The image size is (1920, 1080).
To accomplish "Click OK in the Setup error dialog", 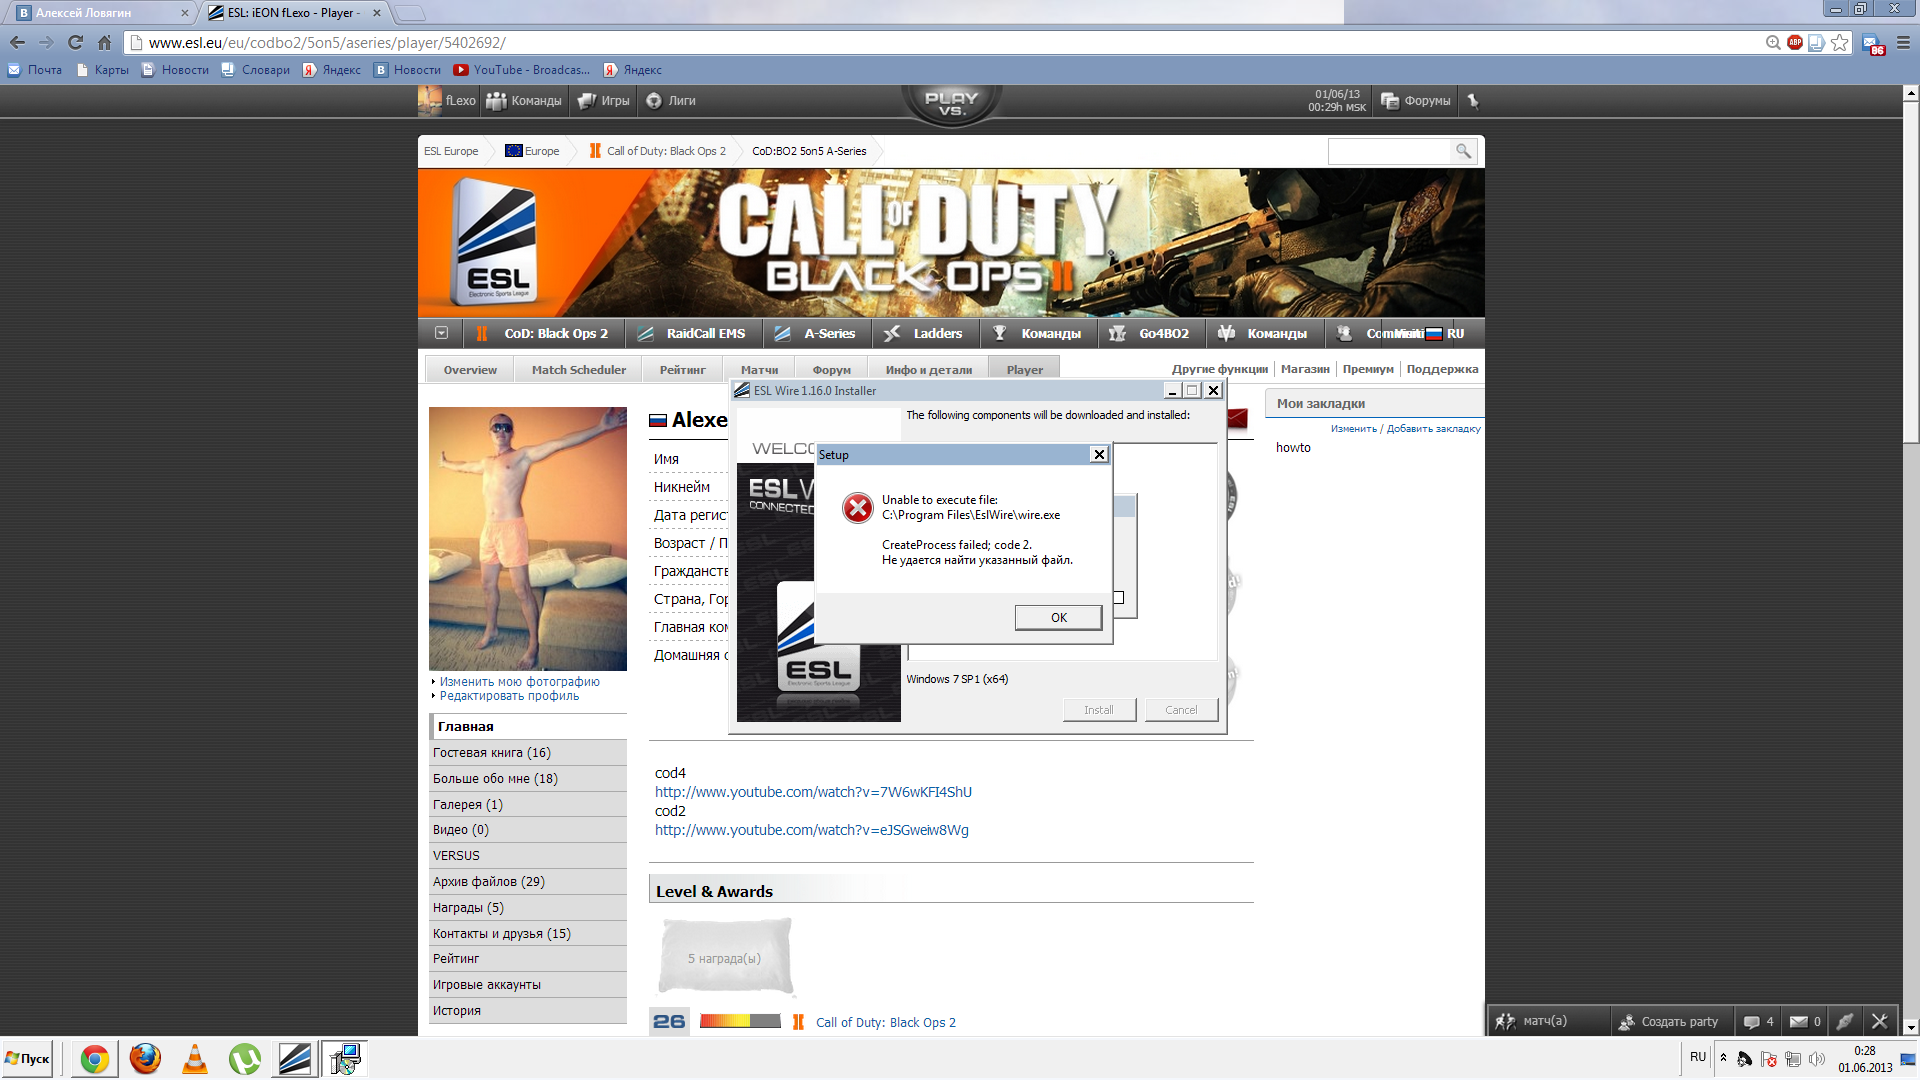I will coord(1058,618).
